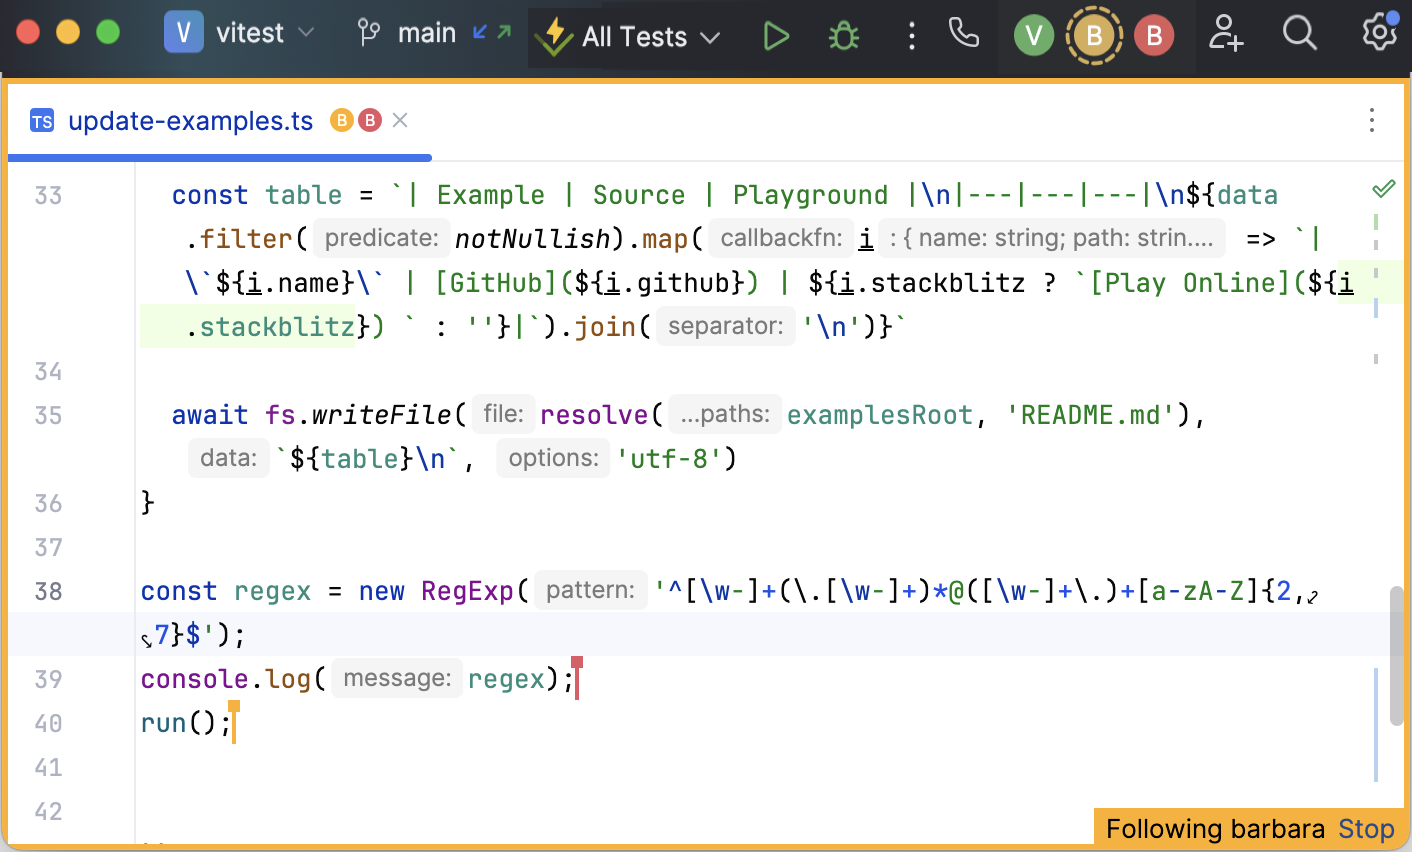Run the All Tests configuration
The image size is (1412, 852).
coord(775,37)
